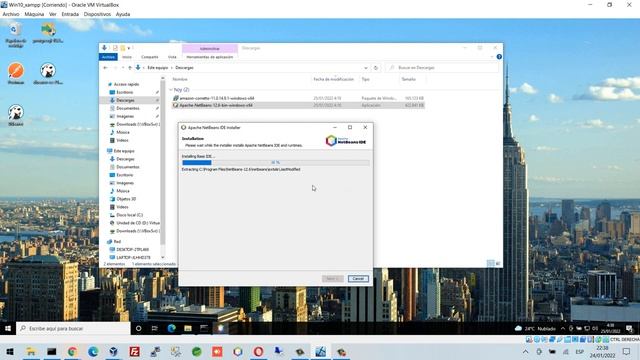
Task: Sort files by the Nombre column
Action: point(180,79)
